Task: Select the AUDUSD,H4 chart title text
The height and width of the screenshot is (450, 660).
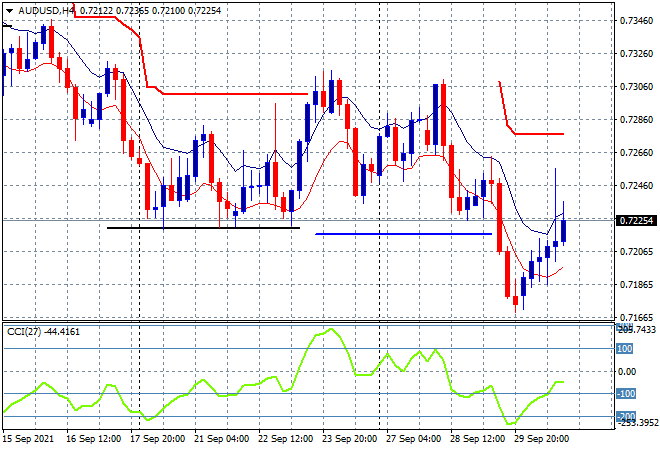Action: click(x=46, y=11)
